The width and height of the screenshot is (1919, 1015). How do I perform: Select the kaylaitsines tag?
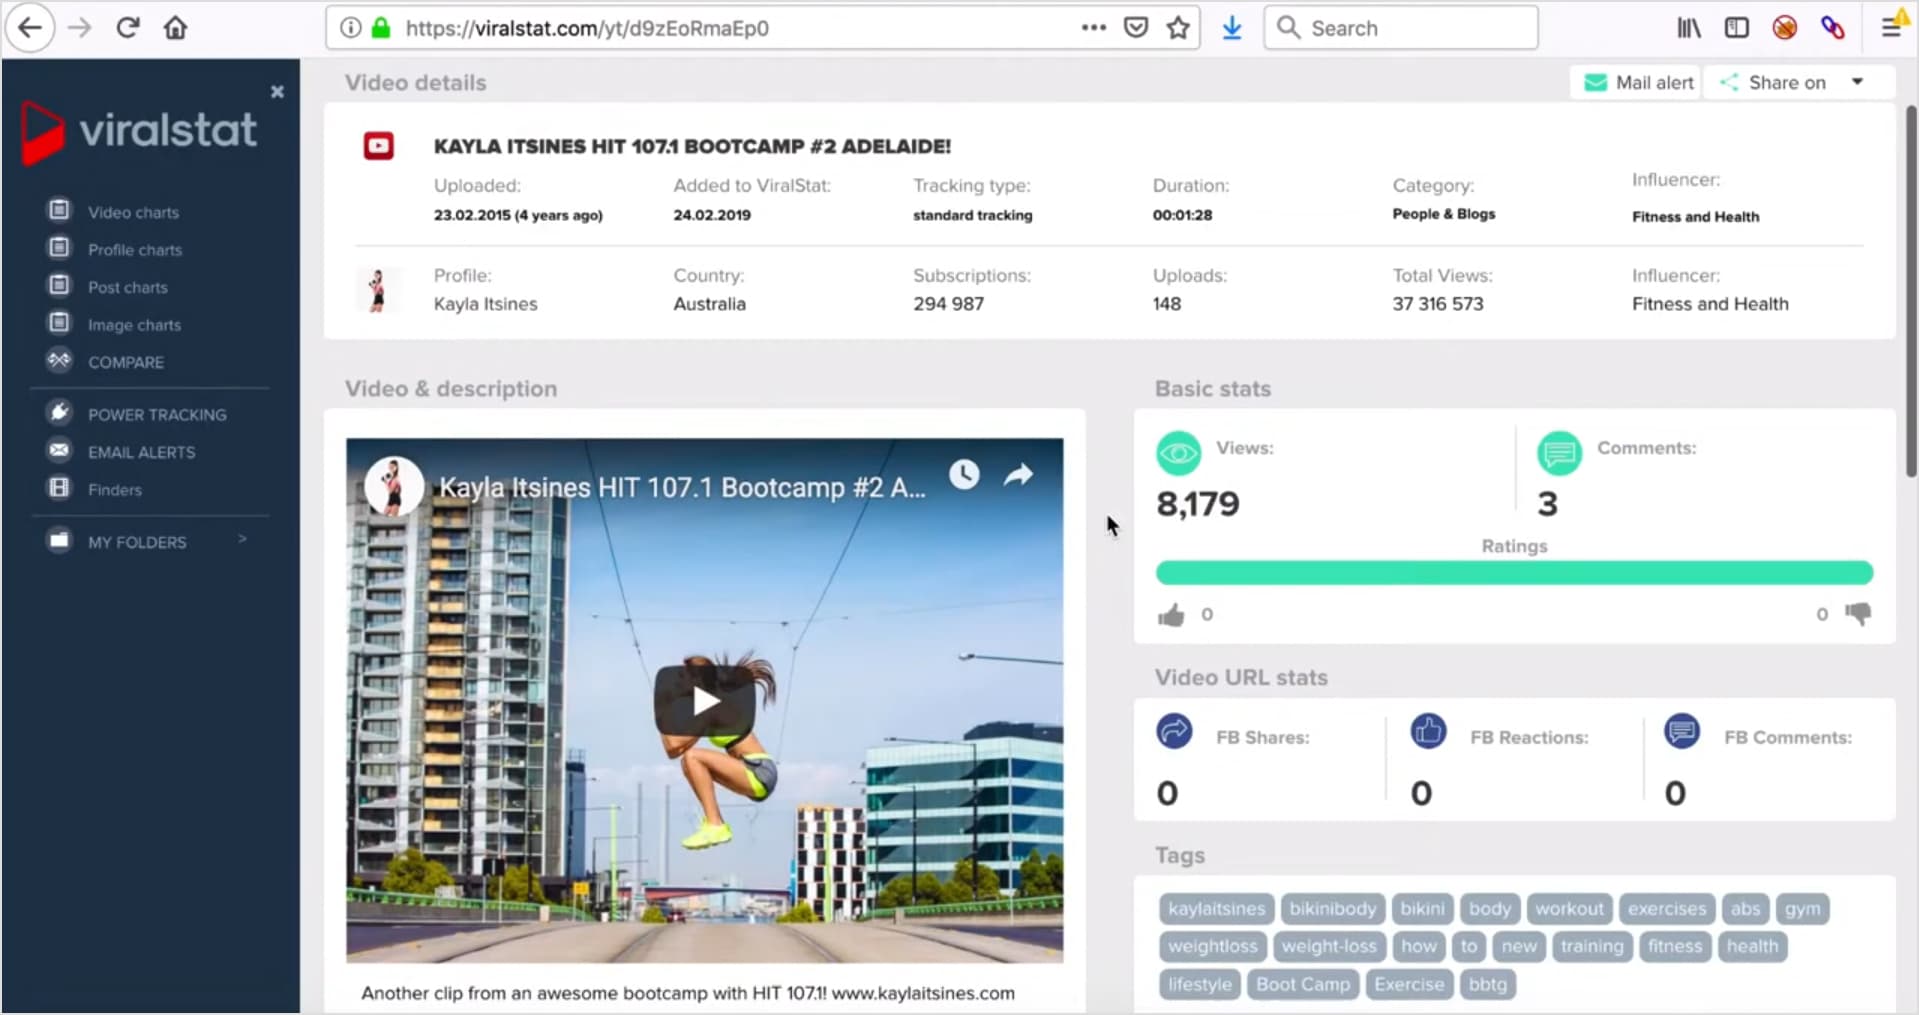[x=1216, y=909]
